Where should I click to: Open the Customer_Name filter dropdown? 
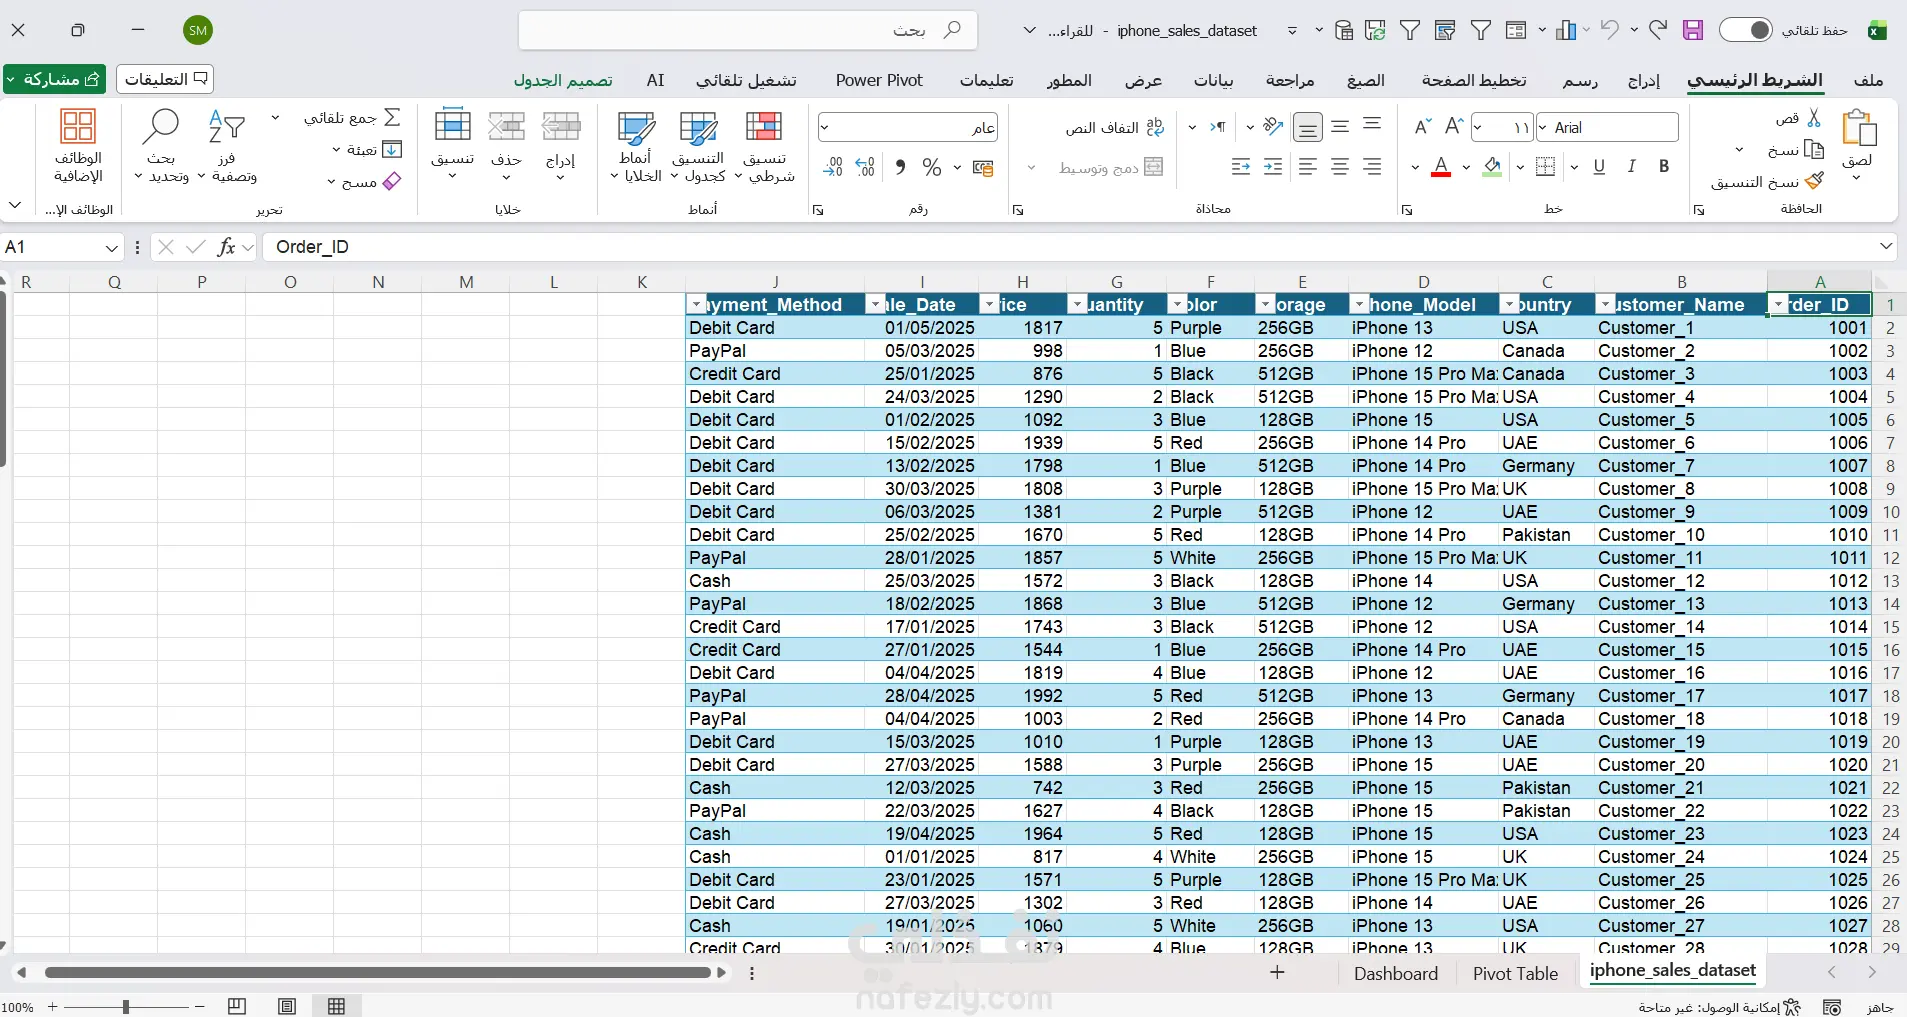pos(1605,305)
